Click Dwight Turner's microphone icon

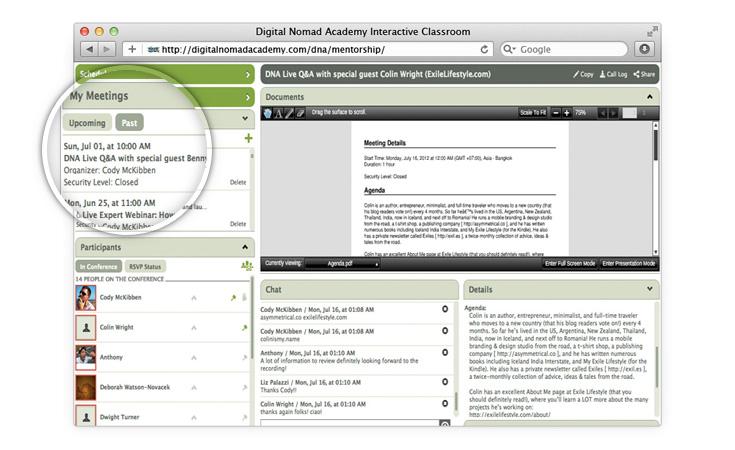pyautogui.click(x=244, y=417)
